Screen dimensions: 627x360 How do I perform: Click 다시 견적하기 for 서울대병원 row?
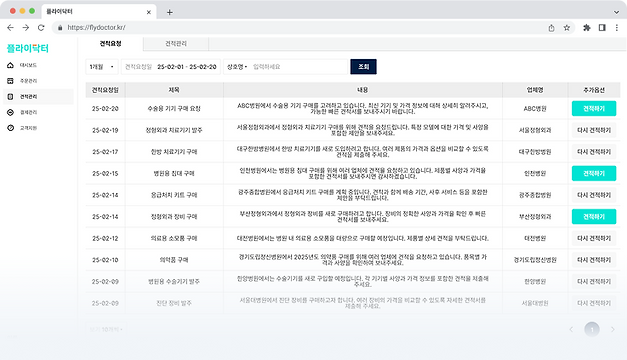pos(594,303)
